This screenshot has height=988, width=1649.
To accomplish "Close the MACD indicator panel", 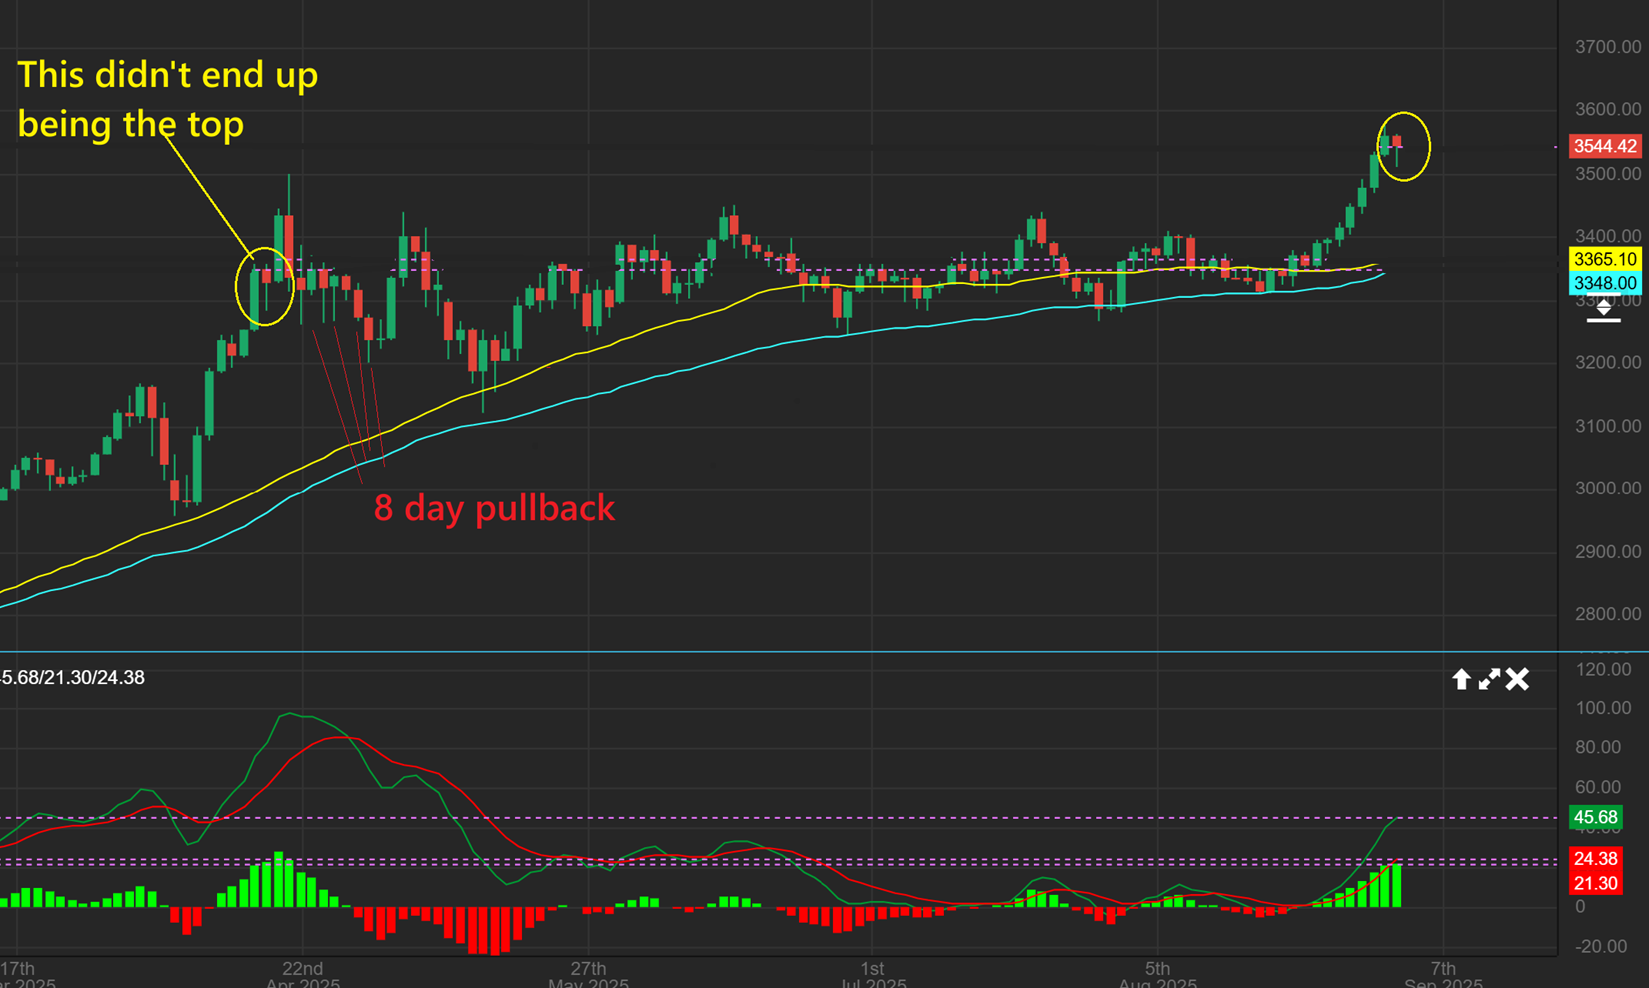I will [x=1517, y=680].
